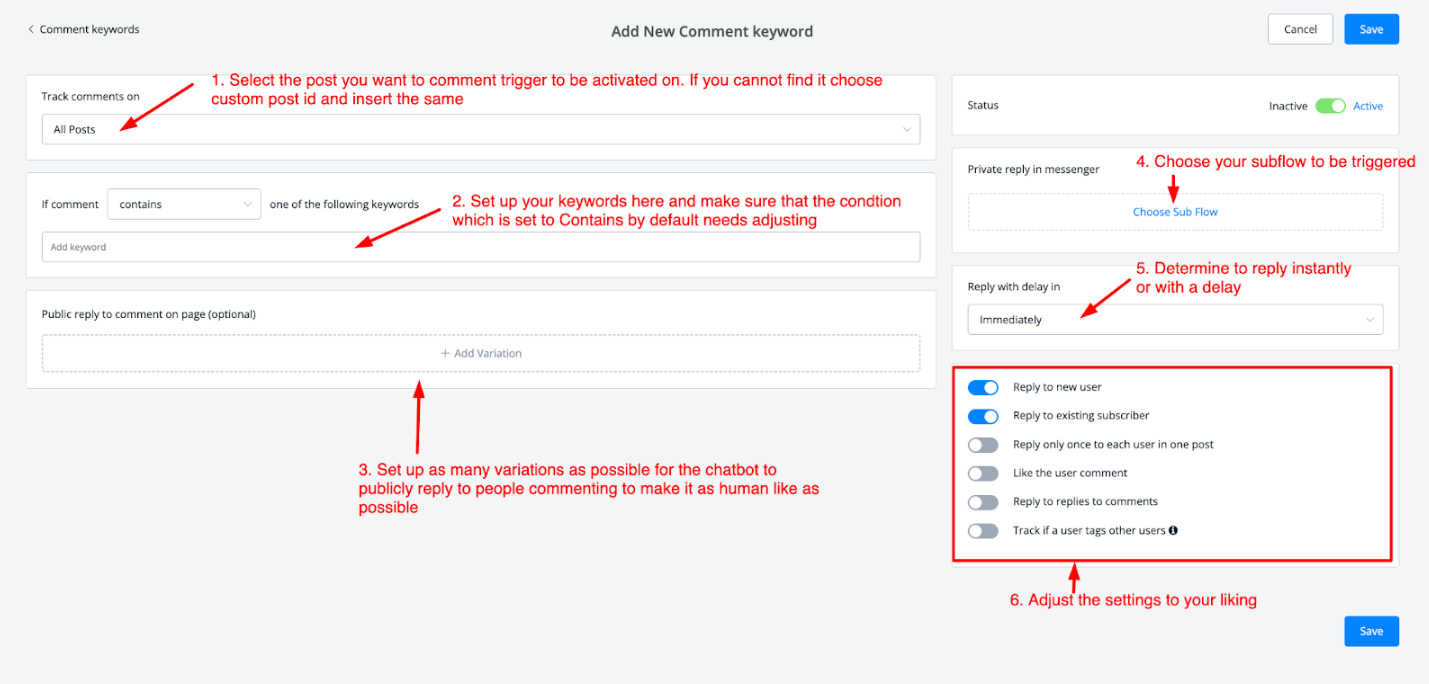Screen dimensions: 1429x684
Task: Enable Reply only once per user toggle
Action: (x=983, y=445)
